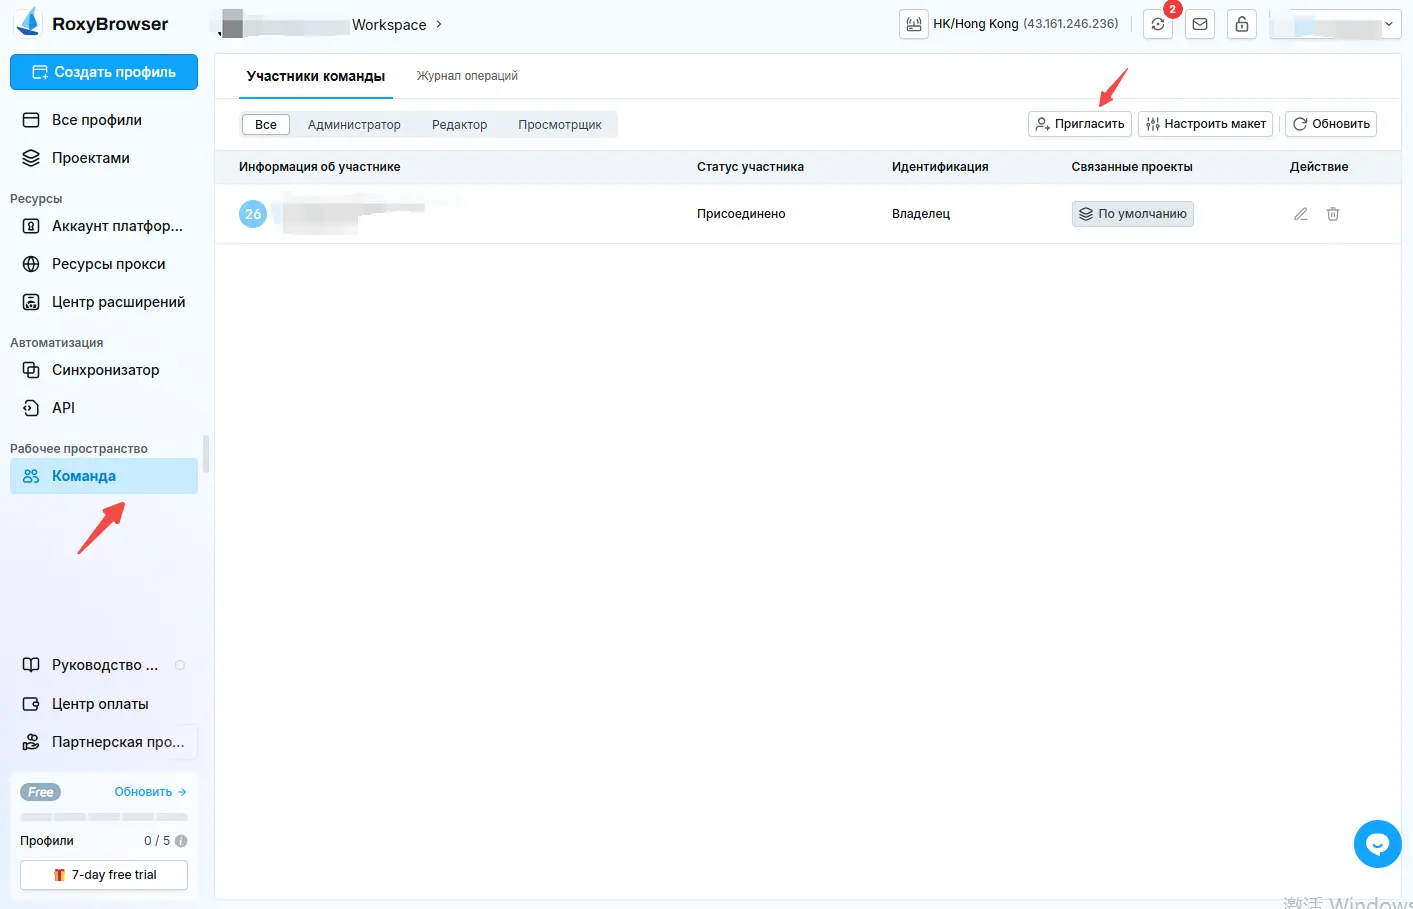The width and height of the screenshot is (1413, 909).
Task: Click the info icon next to the profile count
Action: (181, 841)
